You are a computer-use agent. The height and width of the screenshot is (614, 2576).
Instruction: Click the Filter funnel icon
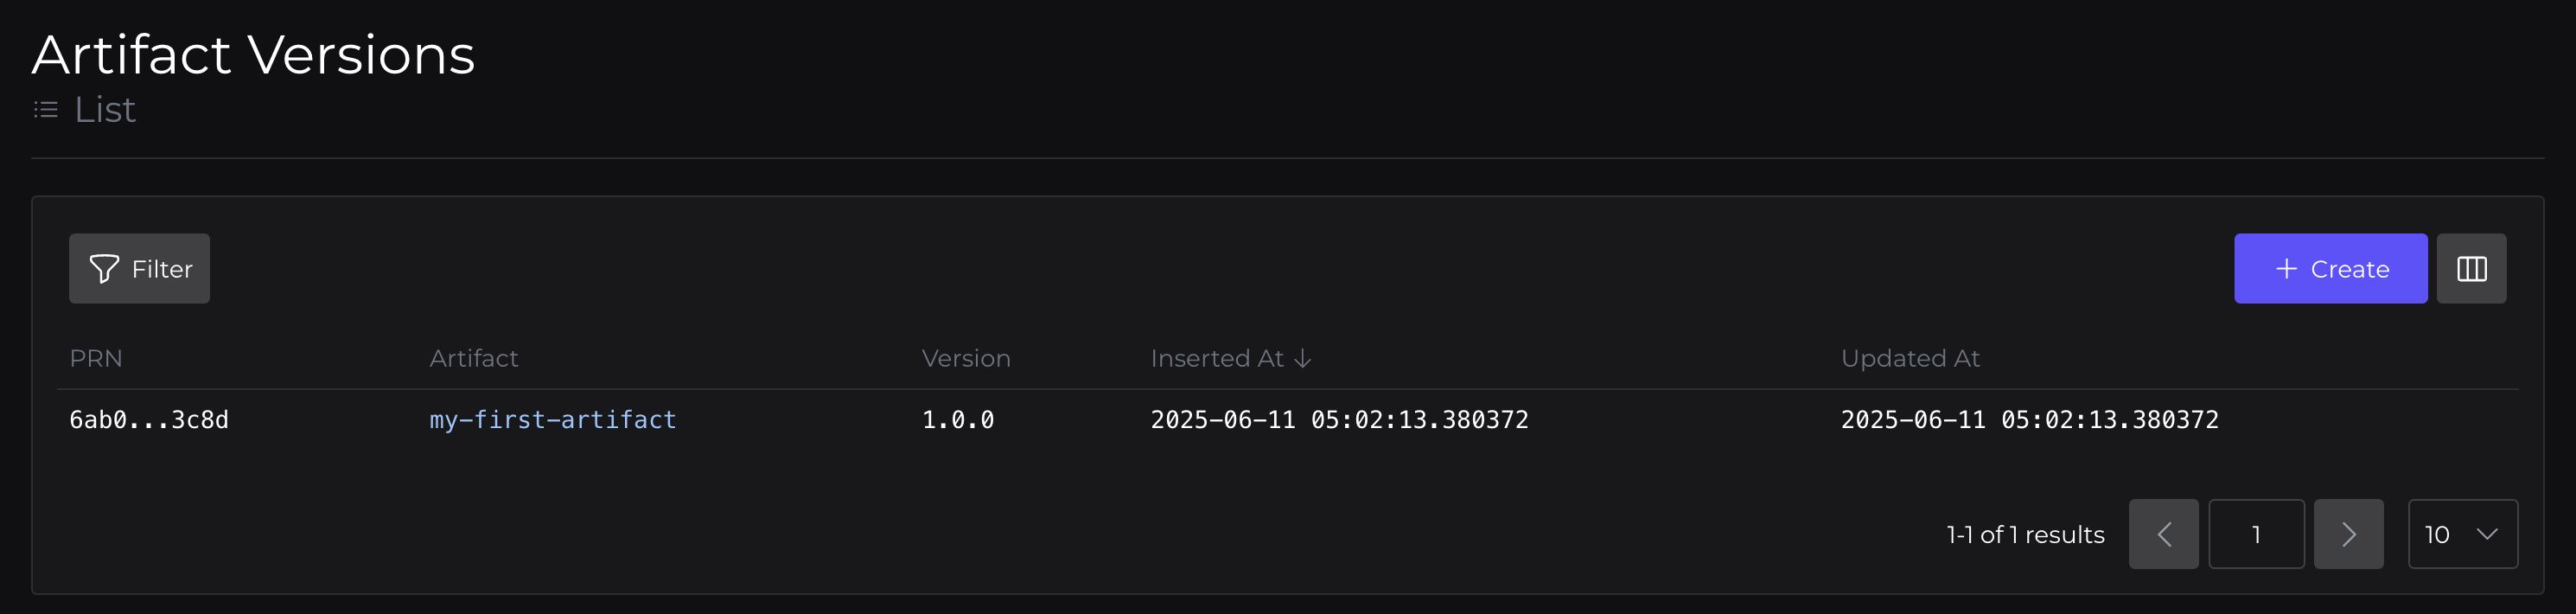tap(104, 269)
